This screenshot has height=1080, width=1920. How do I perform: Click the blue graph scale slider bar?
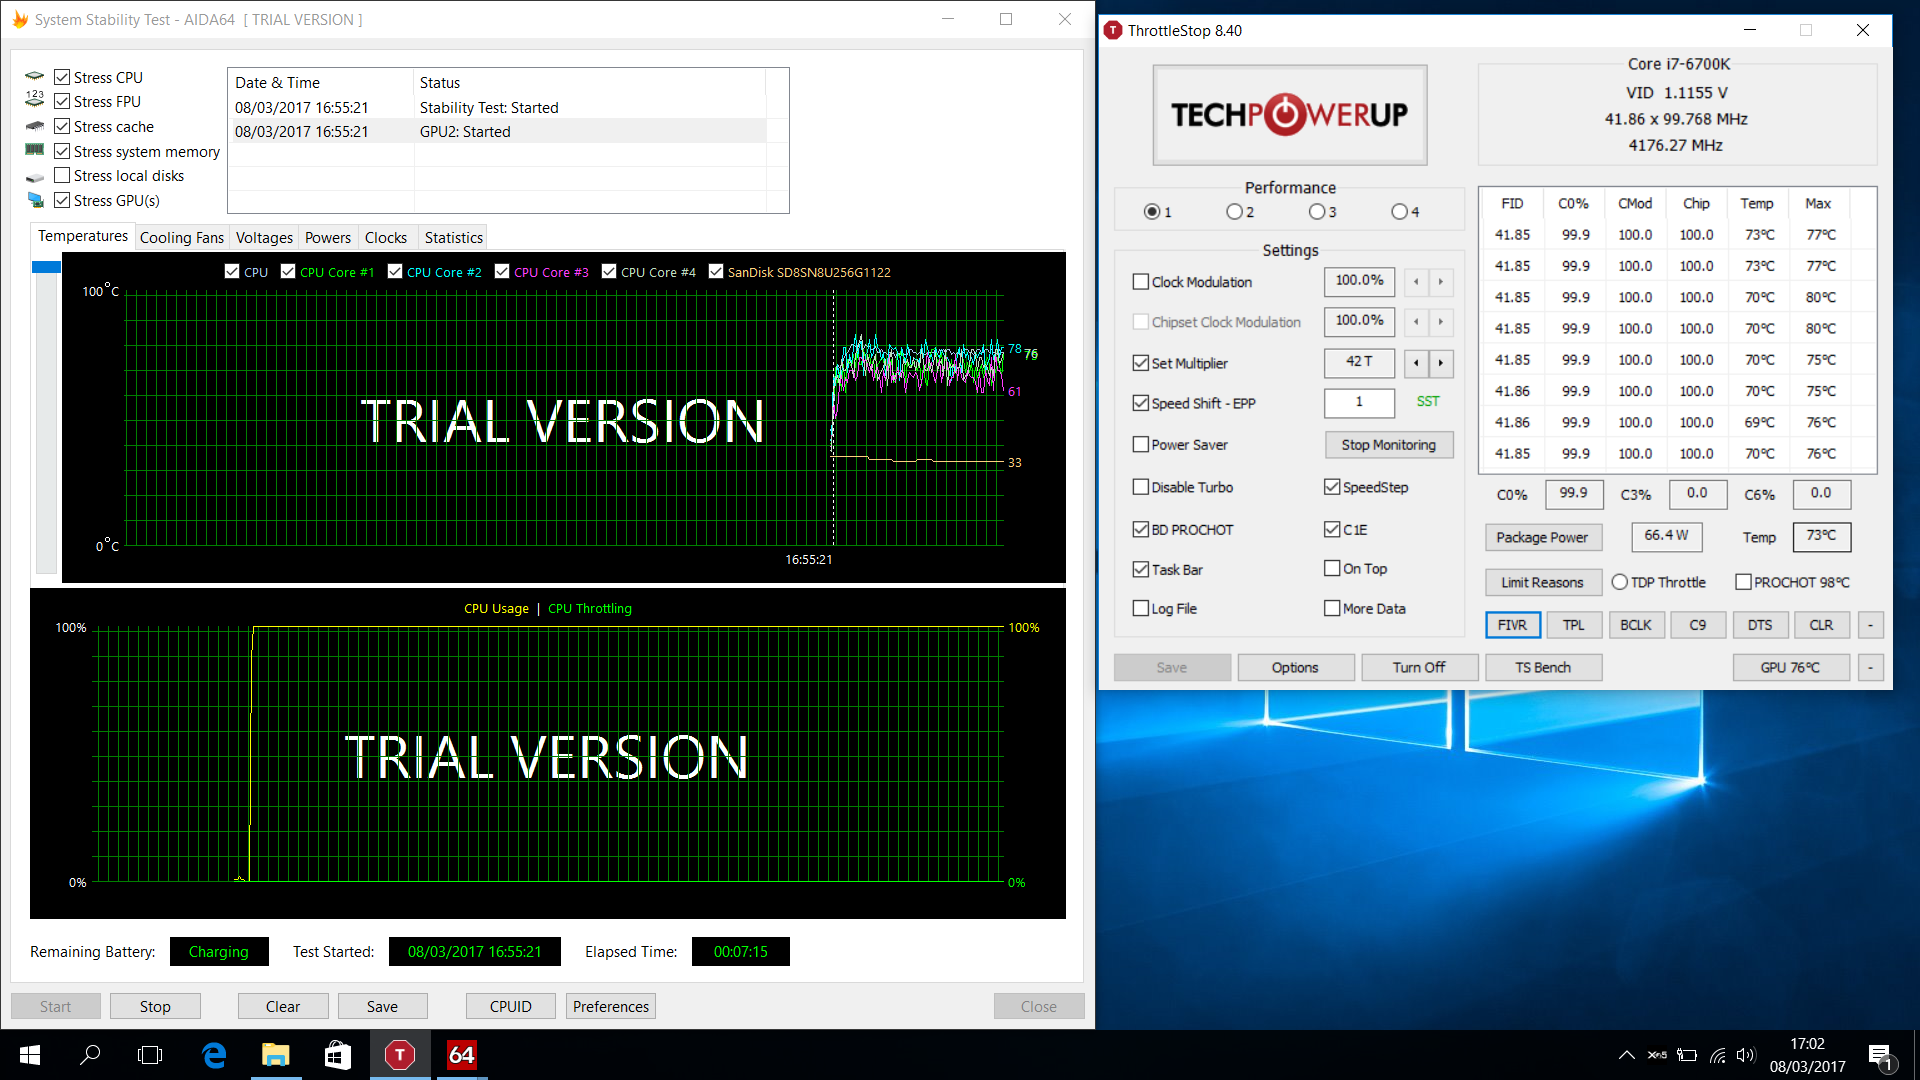tap(46, 267)
